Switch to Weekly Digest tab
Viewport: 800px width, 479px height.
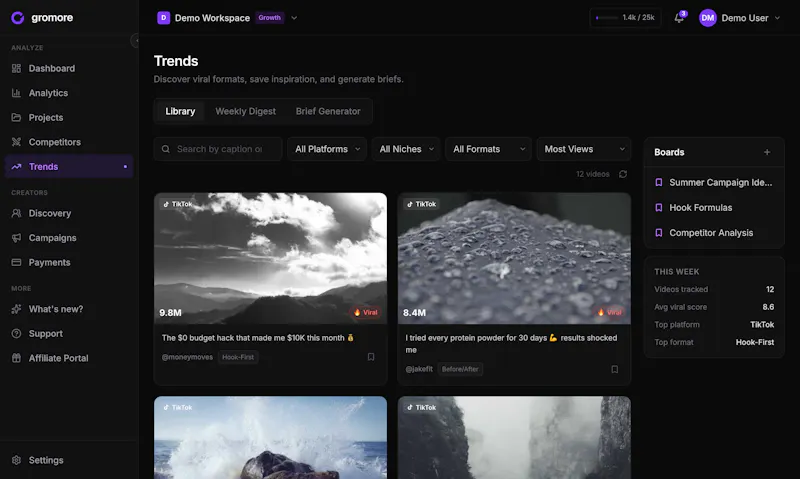pyautogui.click(x=245, y=111)
